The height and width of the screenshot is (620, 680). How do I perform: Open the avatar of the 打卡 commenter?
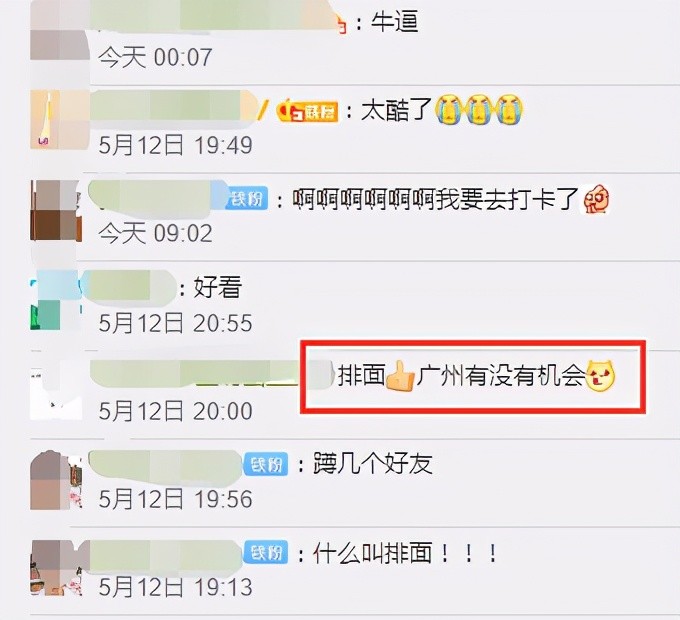(56, 210)
